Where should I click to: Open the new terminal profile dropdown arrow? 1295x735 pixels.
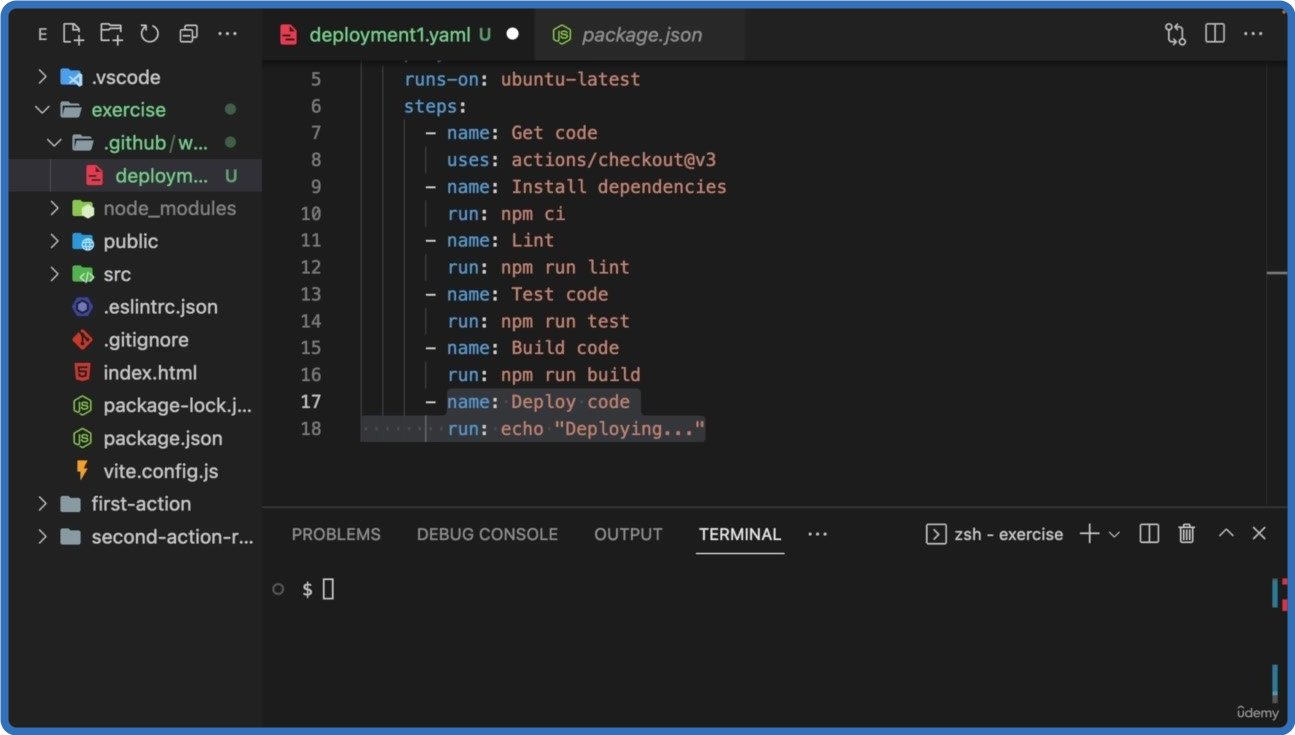[1114, 534]
